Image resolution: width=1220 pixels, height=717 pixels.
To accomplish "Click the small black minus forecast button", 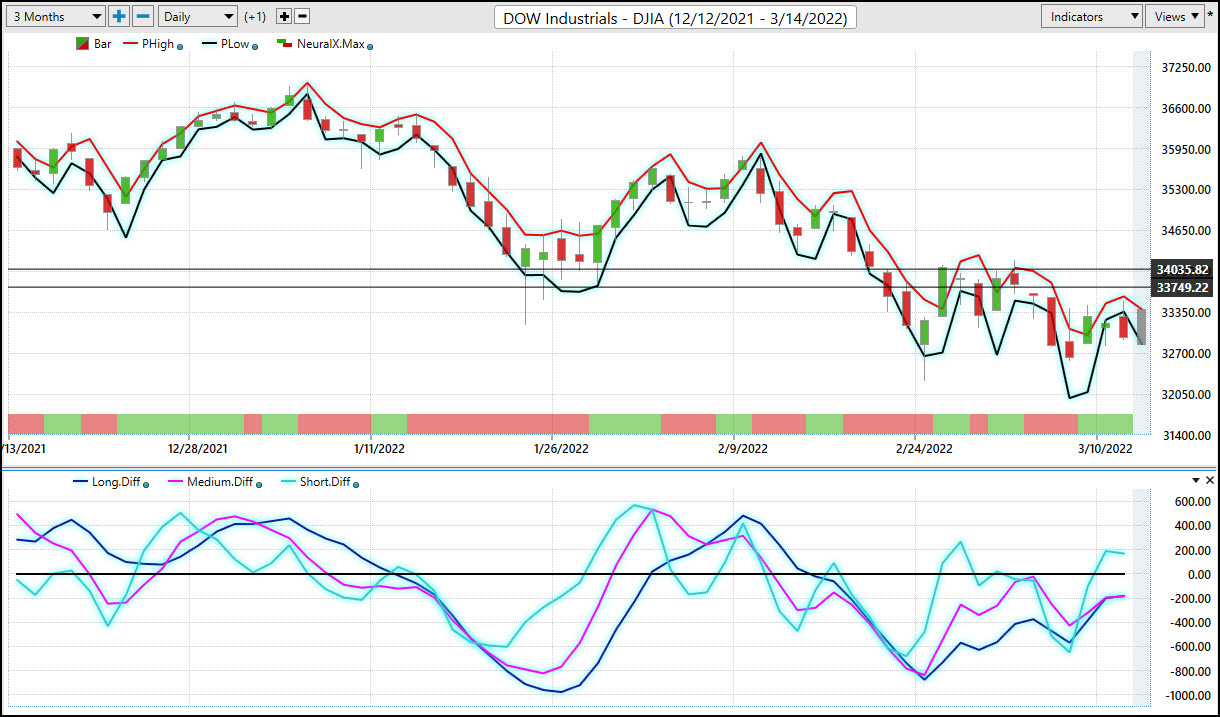I will tap(303, 16).
